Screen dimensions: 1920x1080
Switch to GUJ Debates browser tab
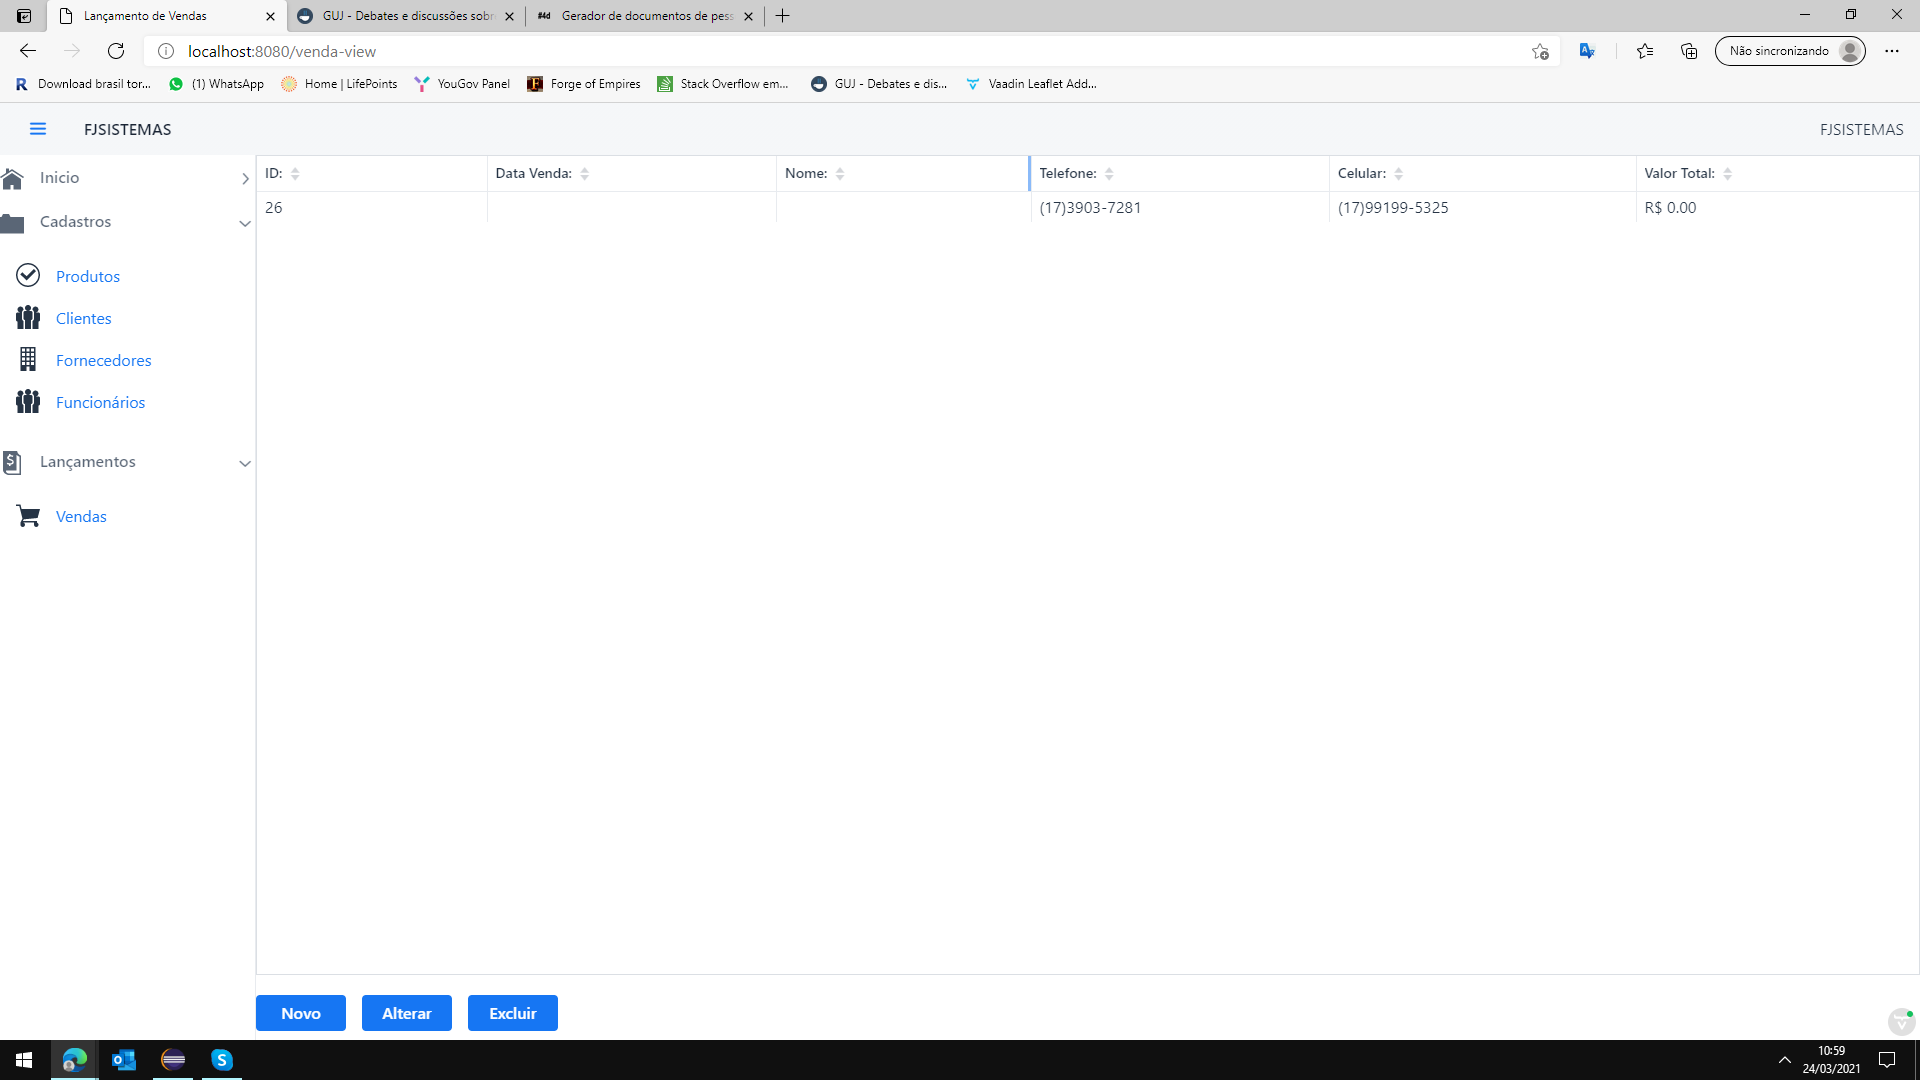[405, 16]
